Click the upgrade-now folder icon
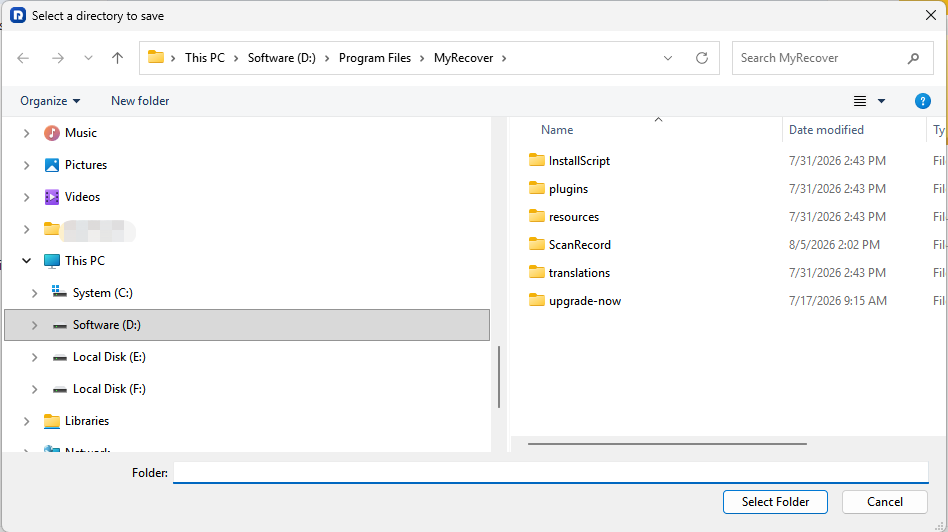This screenshot has width=948, height=532. (537, 300)
